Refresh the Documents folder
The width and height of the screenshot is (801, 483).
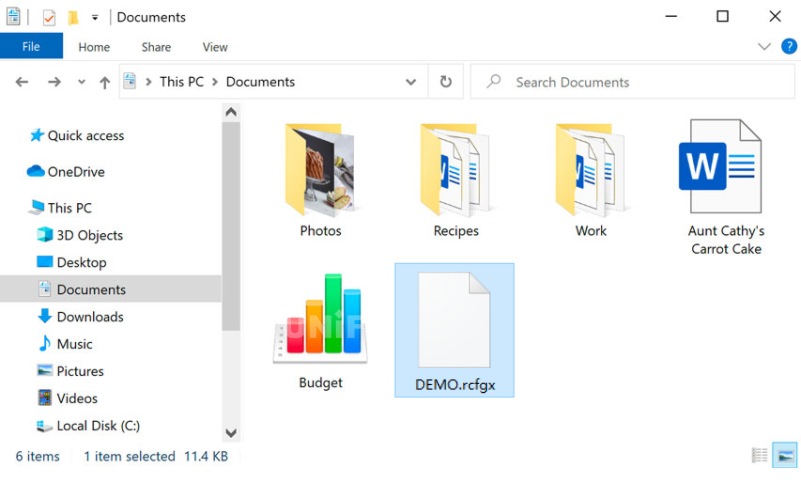[445, 82]
